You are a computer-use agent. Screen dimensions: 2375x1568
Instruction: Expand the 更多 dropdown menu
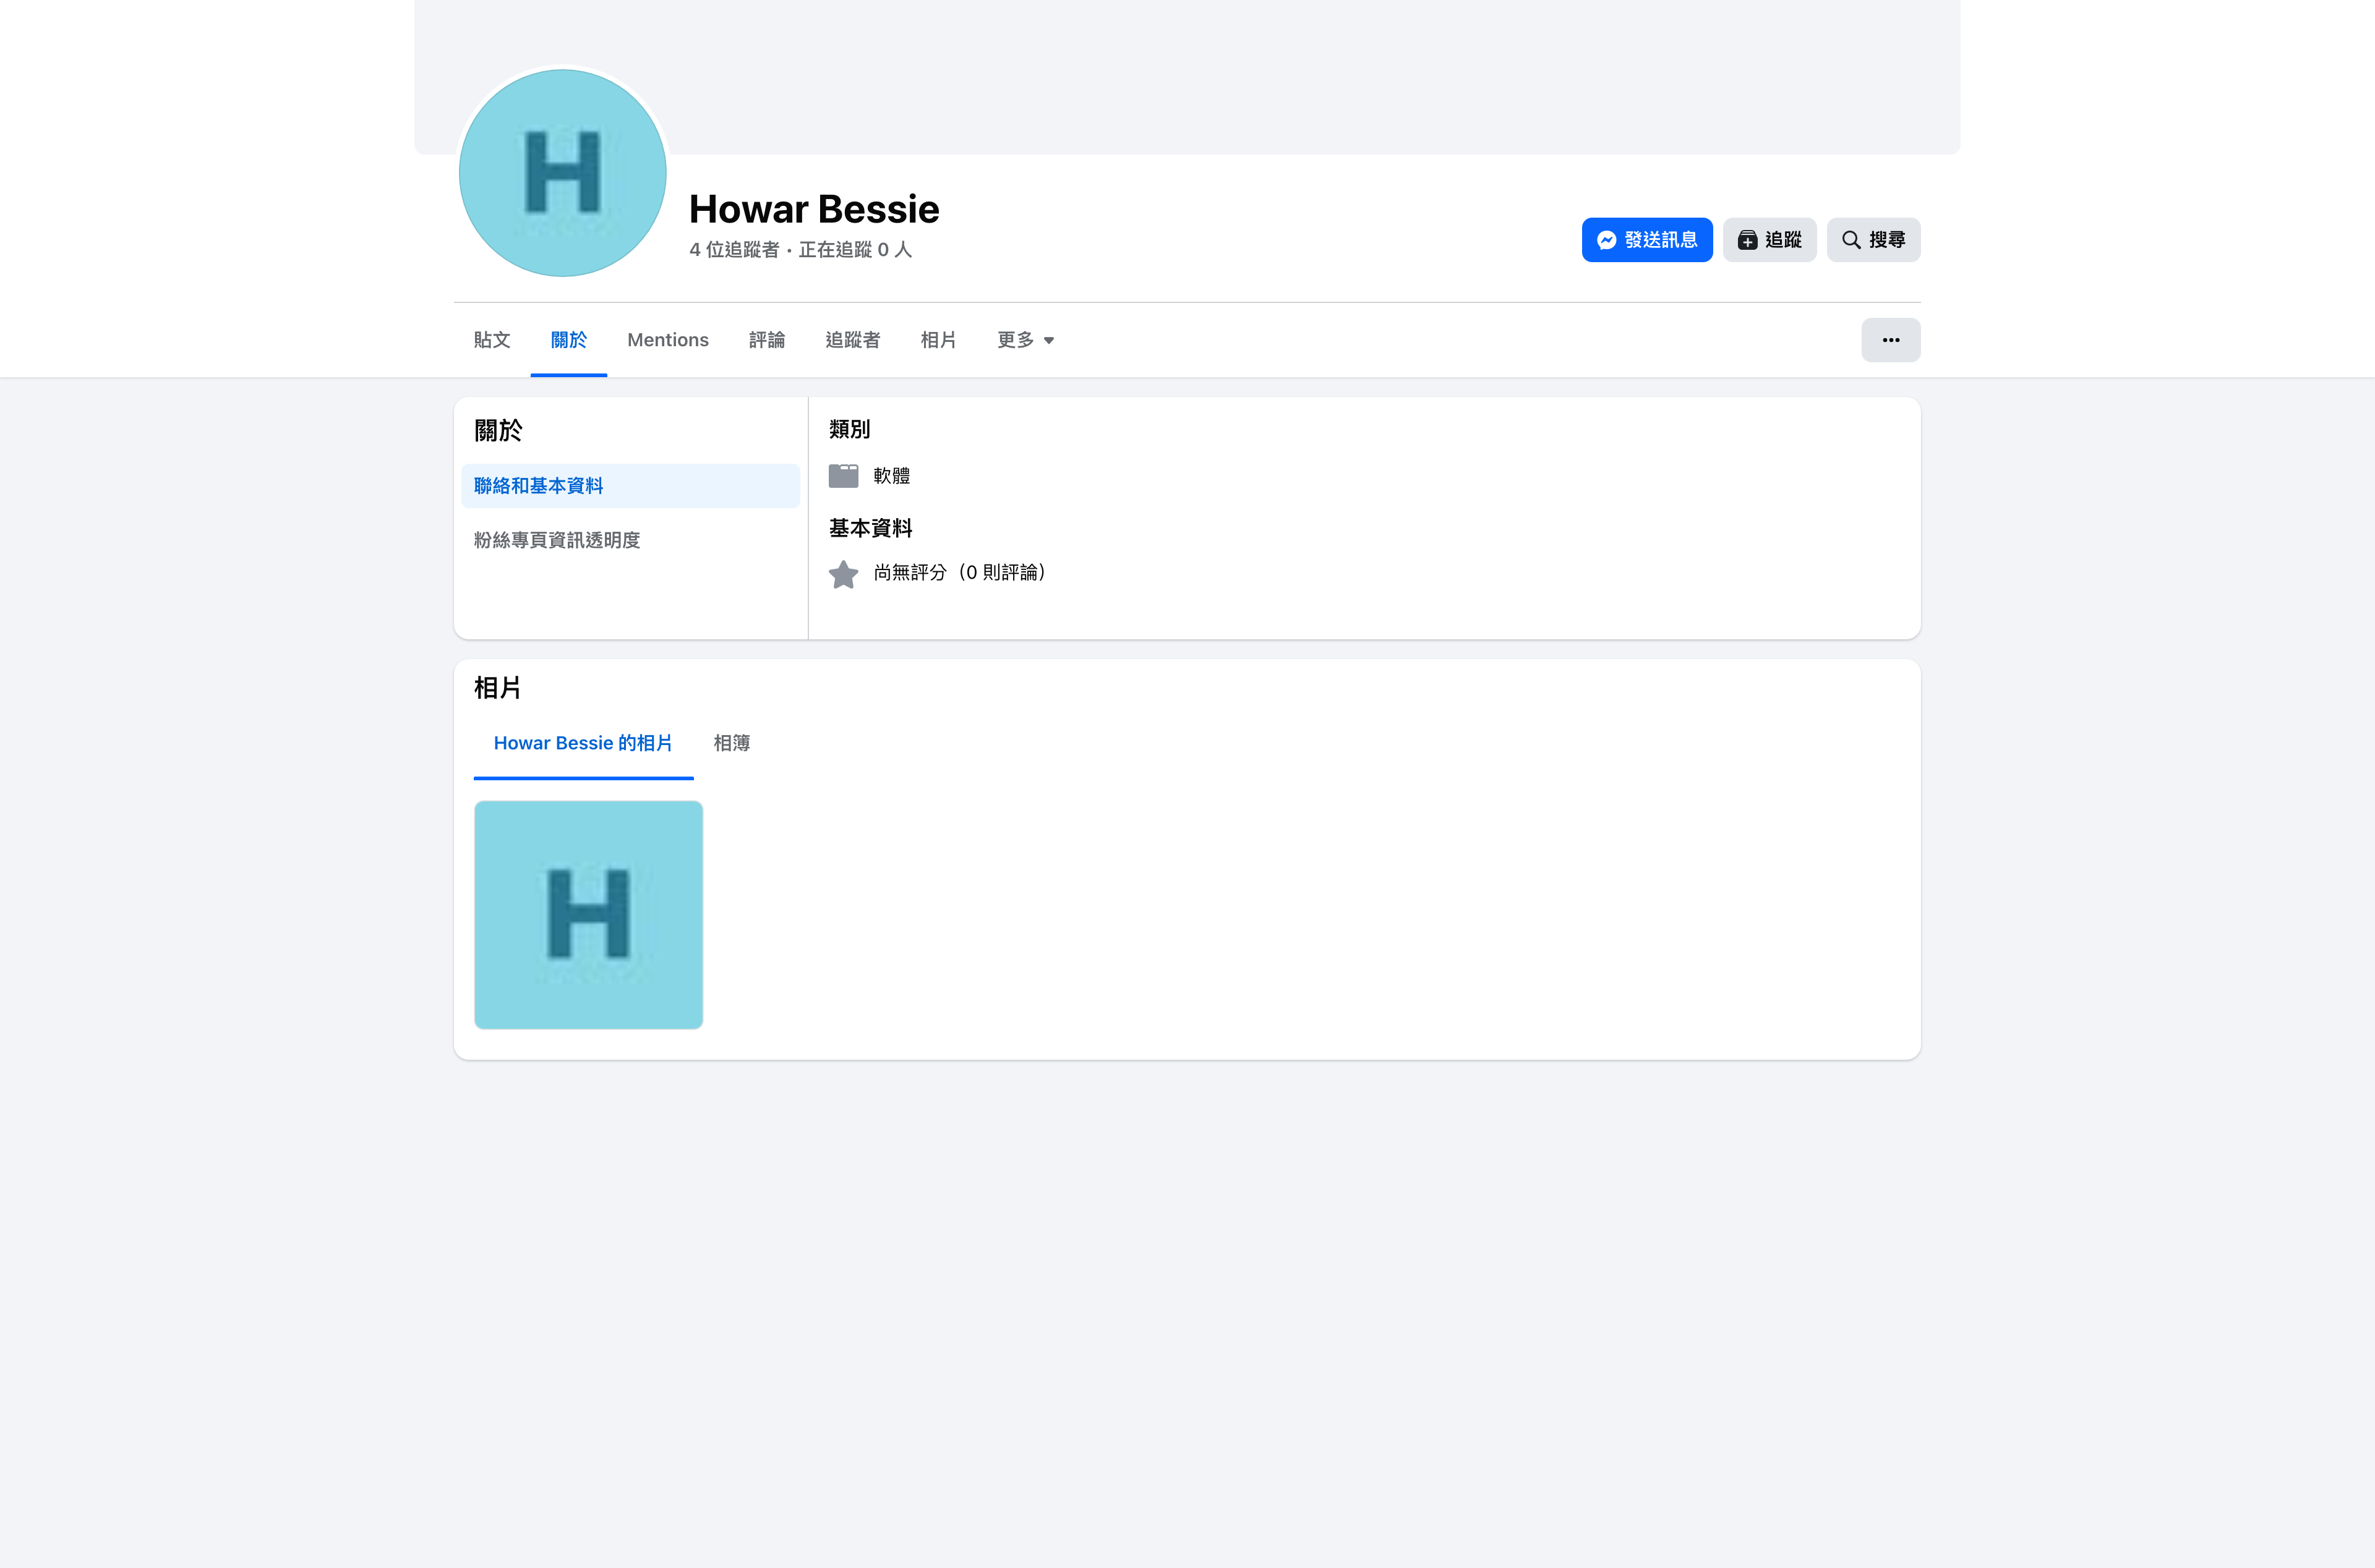pyautogui.click(x=1025, y=340)
